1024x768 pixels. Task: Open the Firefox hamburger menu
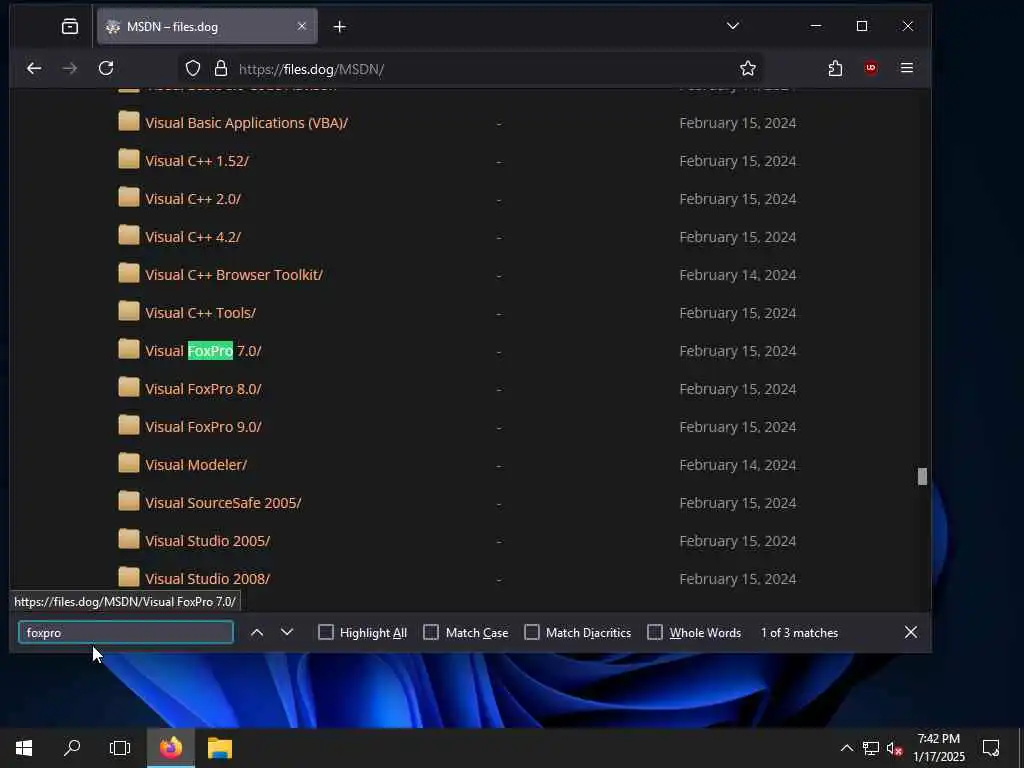pyautogui.click(x=906, y=68)
